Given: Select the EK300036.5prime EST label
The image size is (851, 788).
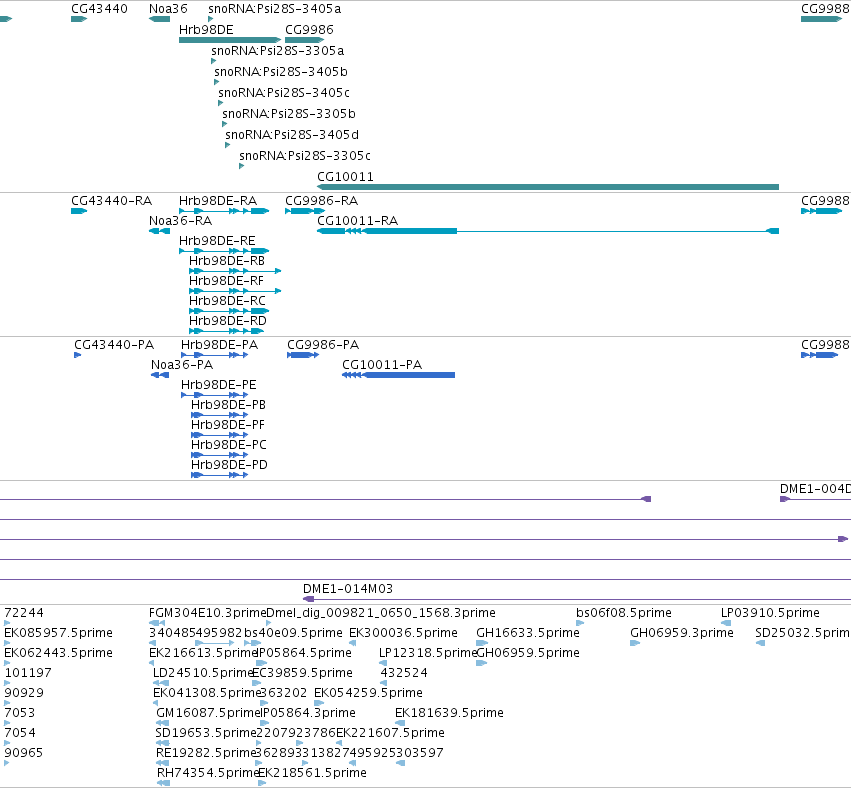Looking at the screenshot, I should pos(403,633).
